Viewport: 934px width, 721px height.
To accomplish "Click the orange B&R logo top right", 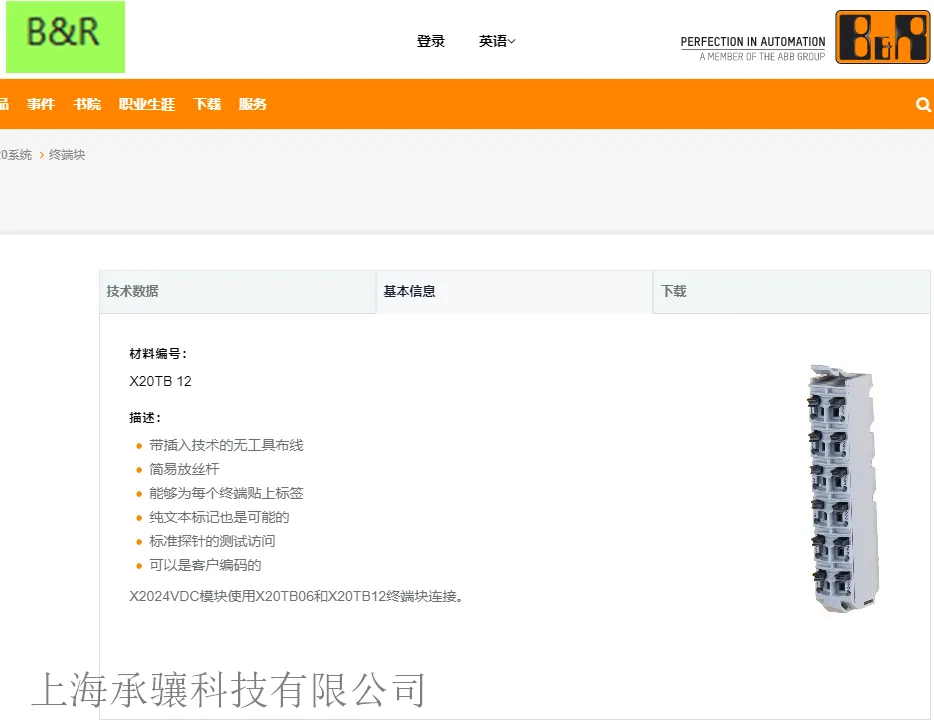I will 882,37.
